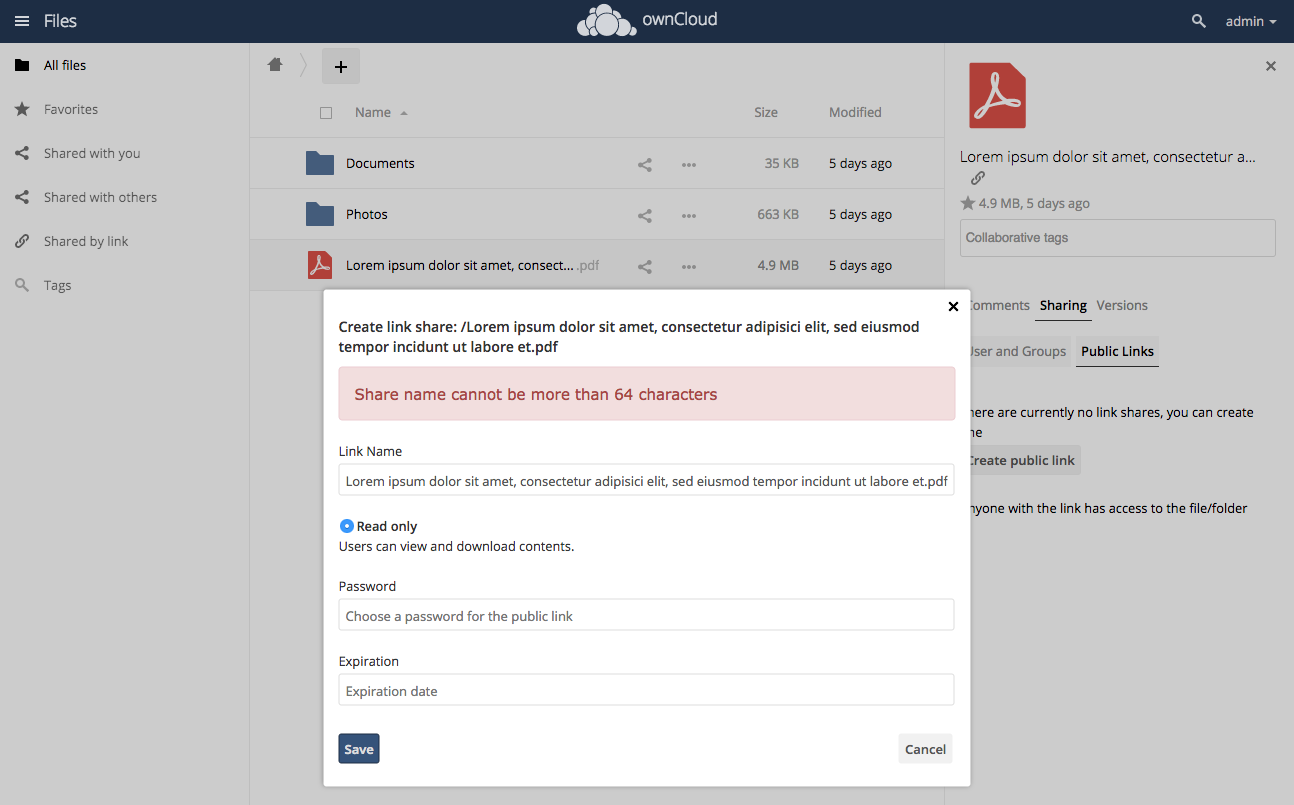Cancel the link share dialog
Screen dimensions: 1294x805
pos(925,749)
